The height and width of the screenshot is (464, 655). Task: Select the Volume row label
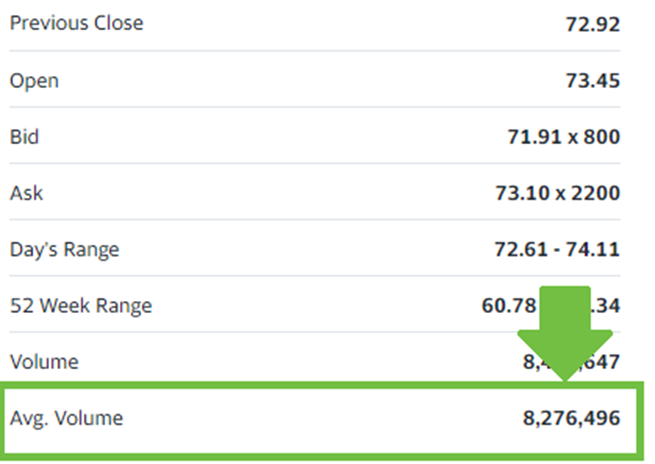pyautogui.click(x=44, y=362)
